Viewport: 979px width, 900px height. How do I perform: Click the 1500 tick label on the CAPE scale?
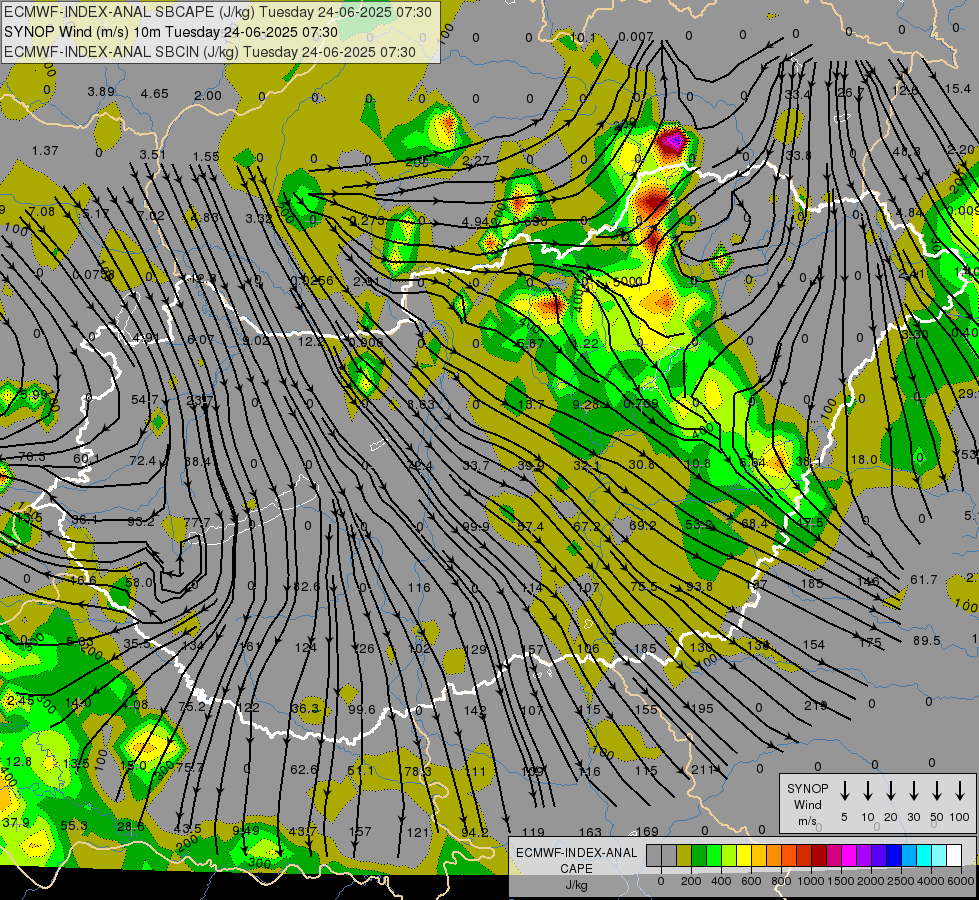[841, 881]
